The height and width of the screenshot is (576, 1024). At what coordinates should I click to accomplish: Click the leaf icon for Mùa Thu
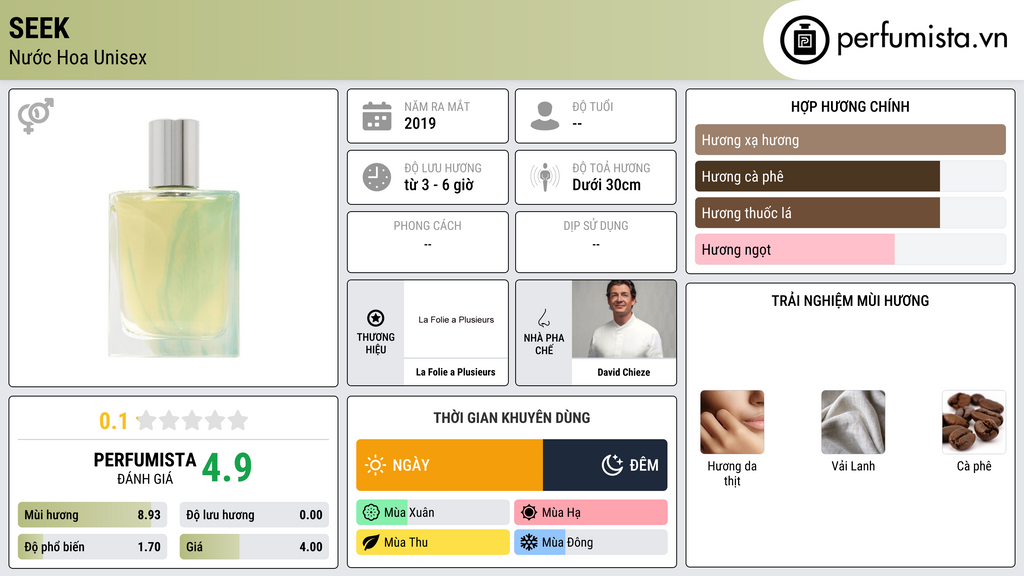pyautogui.click(x=371, y=542)
